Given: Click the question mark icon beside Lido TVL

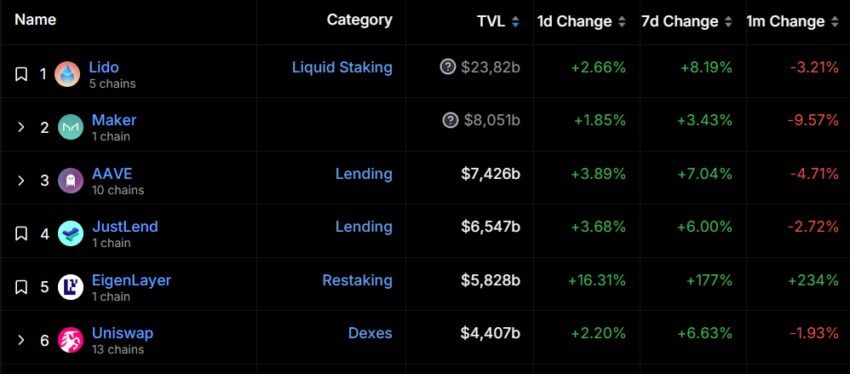Looking at the screenshot, I should pyautogui.click(x=448, y=67).
